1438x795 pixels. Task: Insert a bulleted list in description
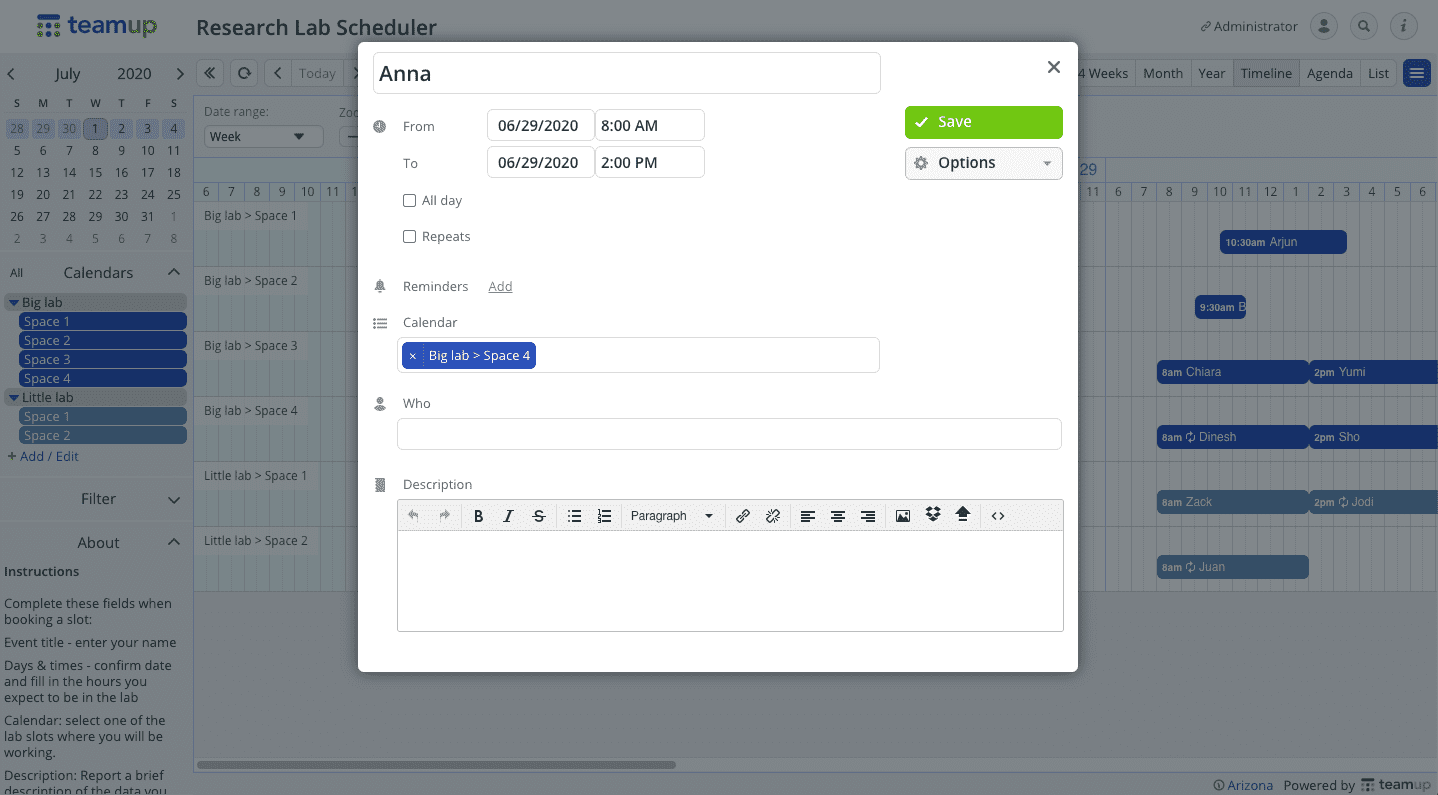click(574, 516)
